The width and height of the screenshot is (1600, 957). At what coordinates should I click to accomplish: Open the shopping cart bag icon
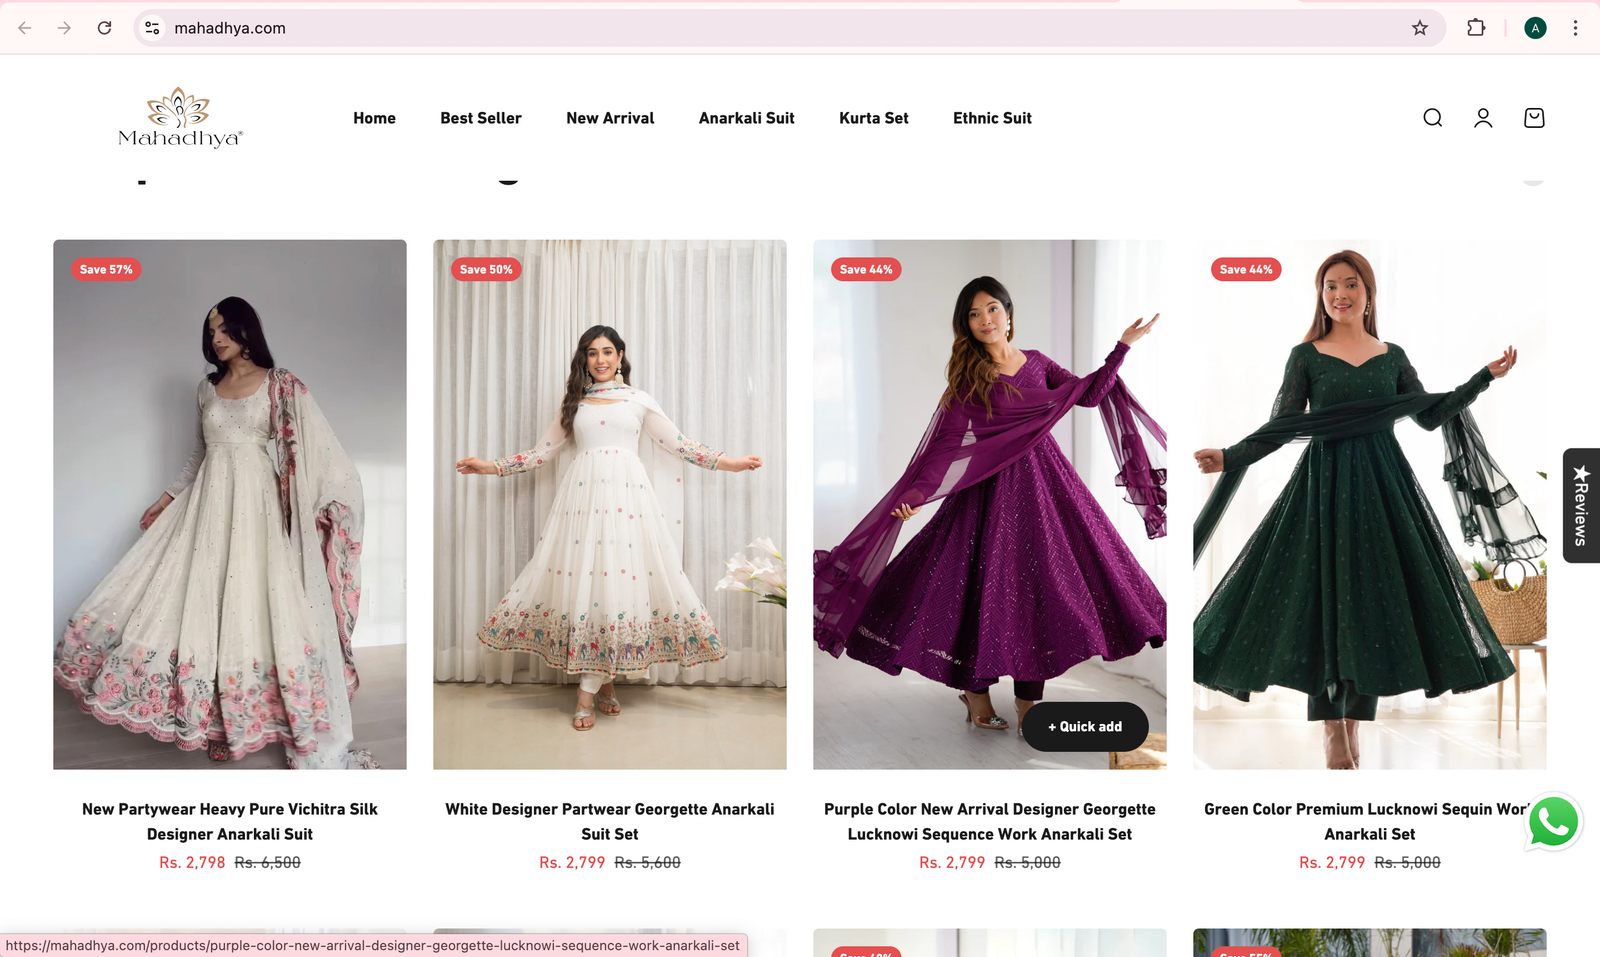(1534, 118)
